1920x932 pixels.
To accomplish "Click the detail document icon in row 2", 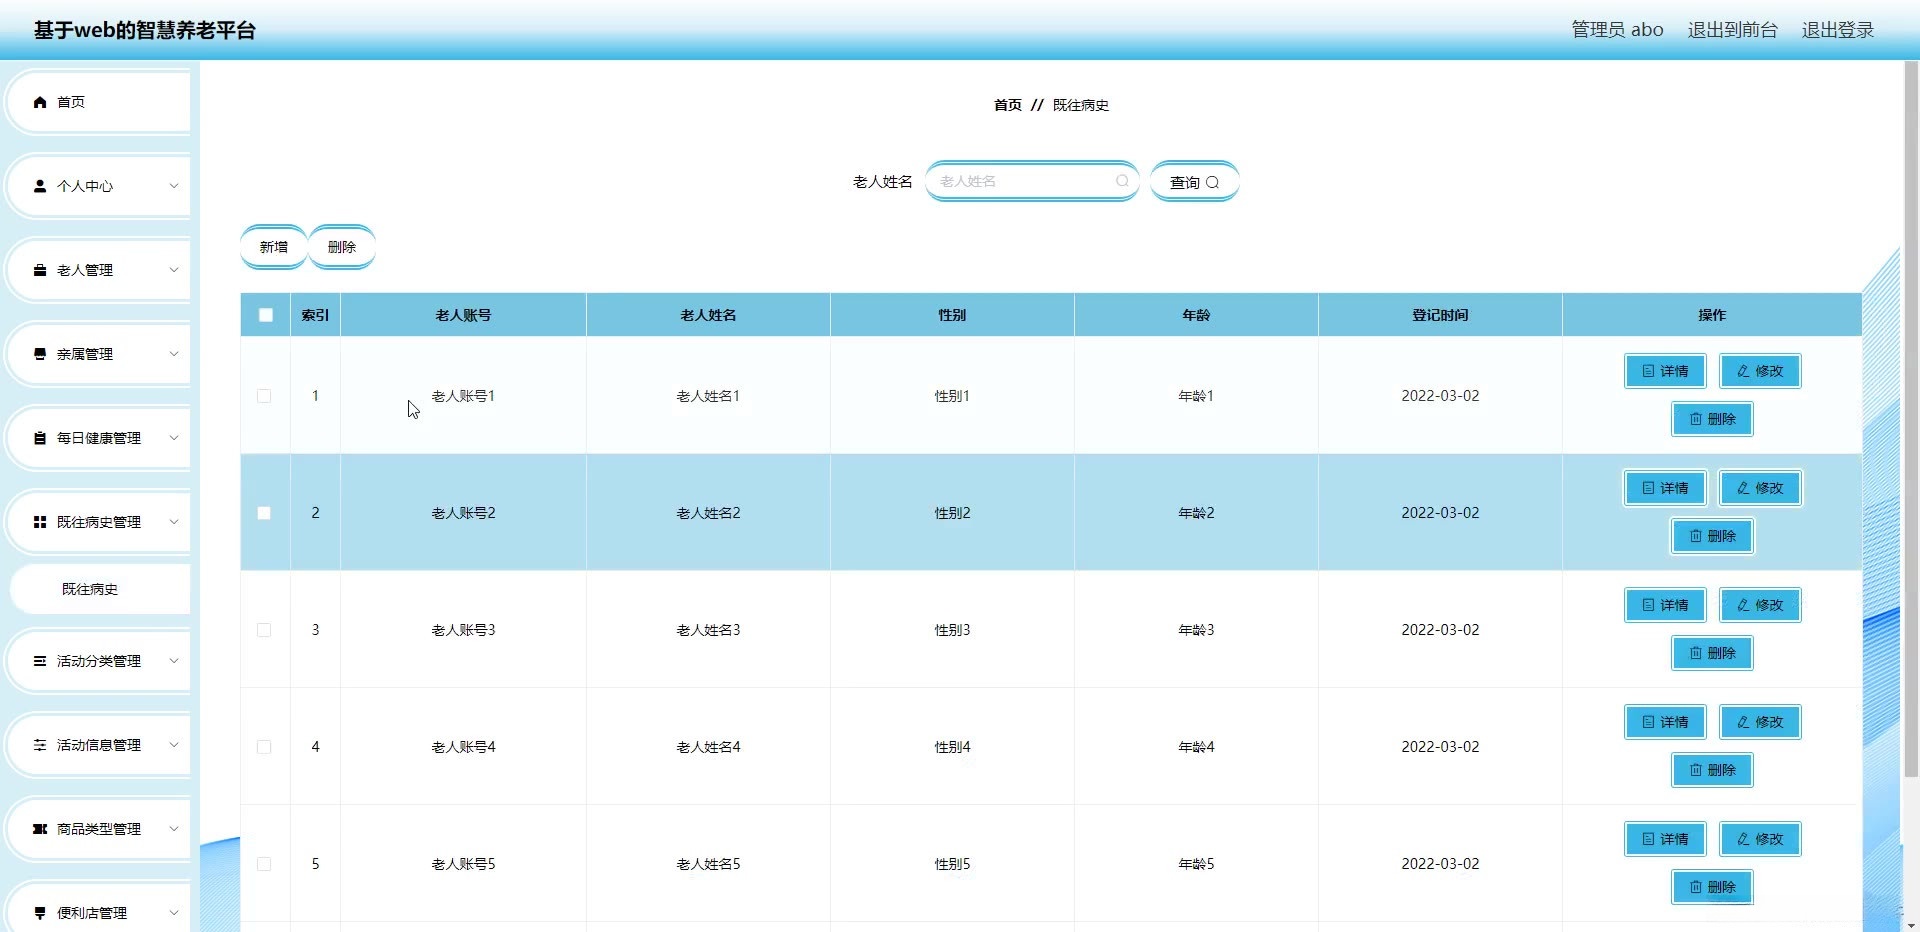I will pyautogui.click(x=1648, y=488).
